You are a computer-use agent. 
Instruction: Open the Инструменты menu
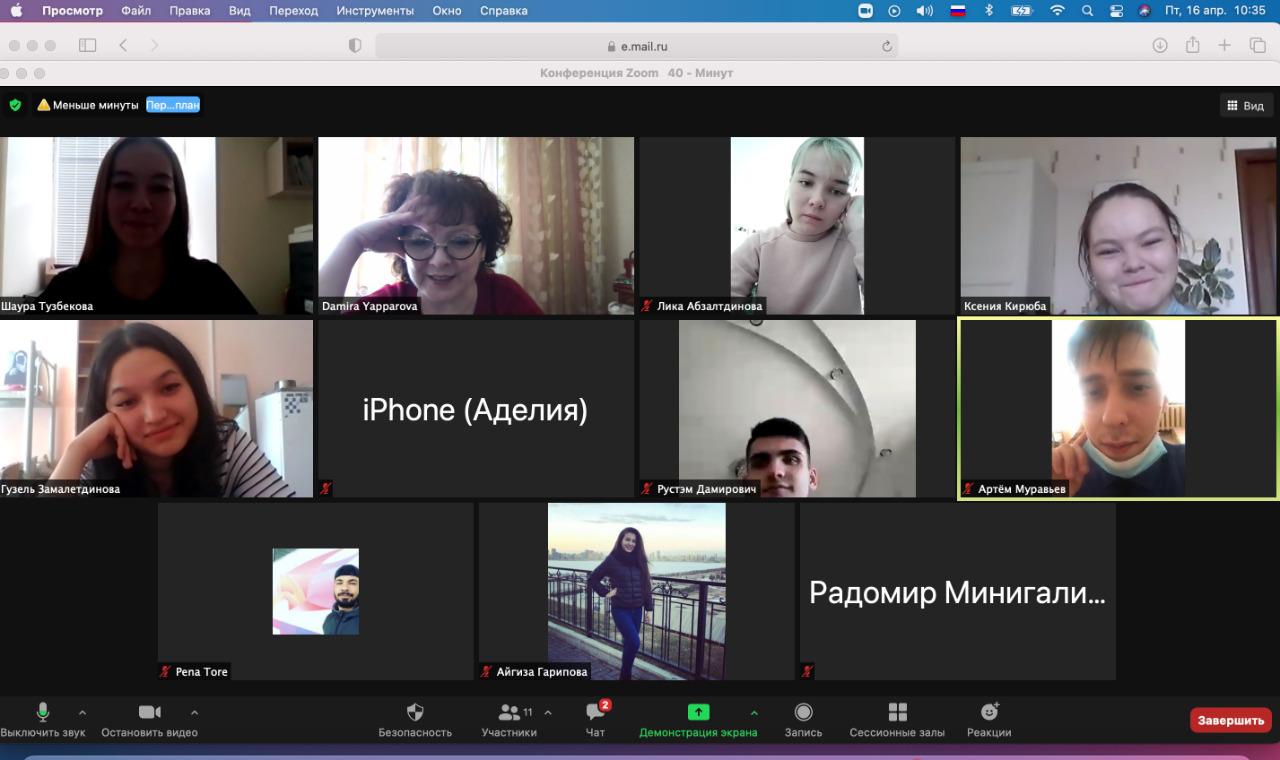click(375, 11)
